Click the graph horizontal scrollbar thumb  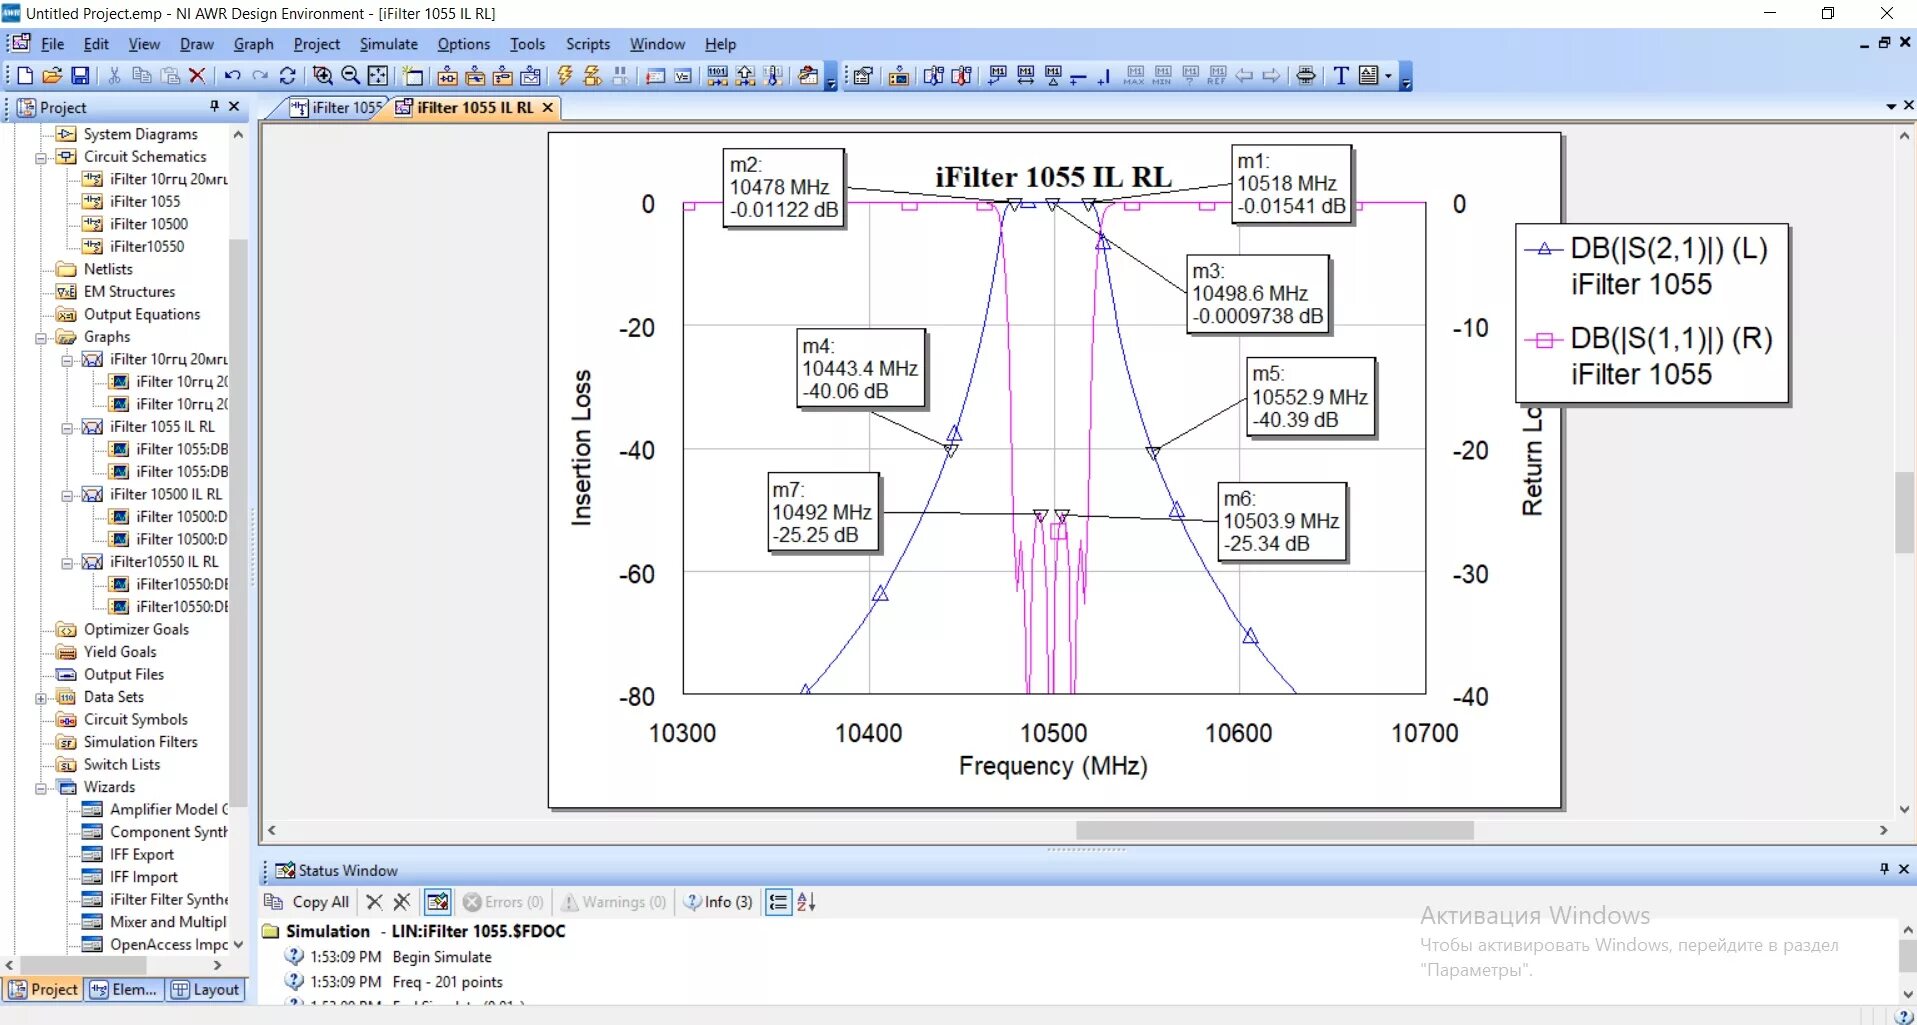(1274, 830)
